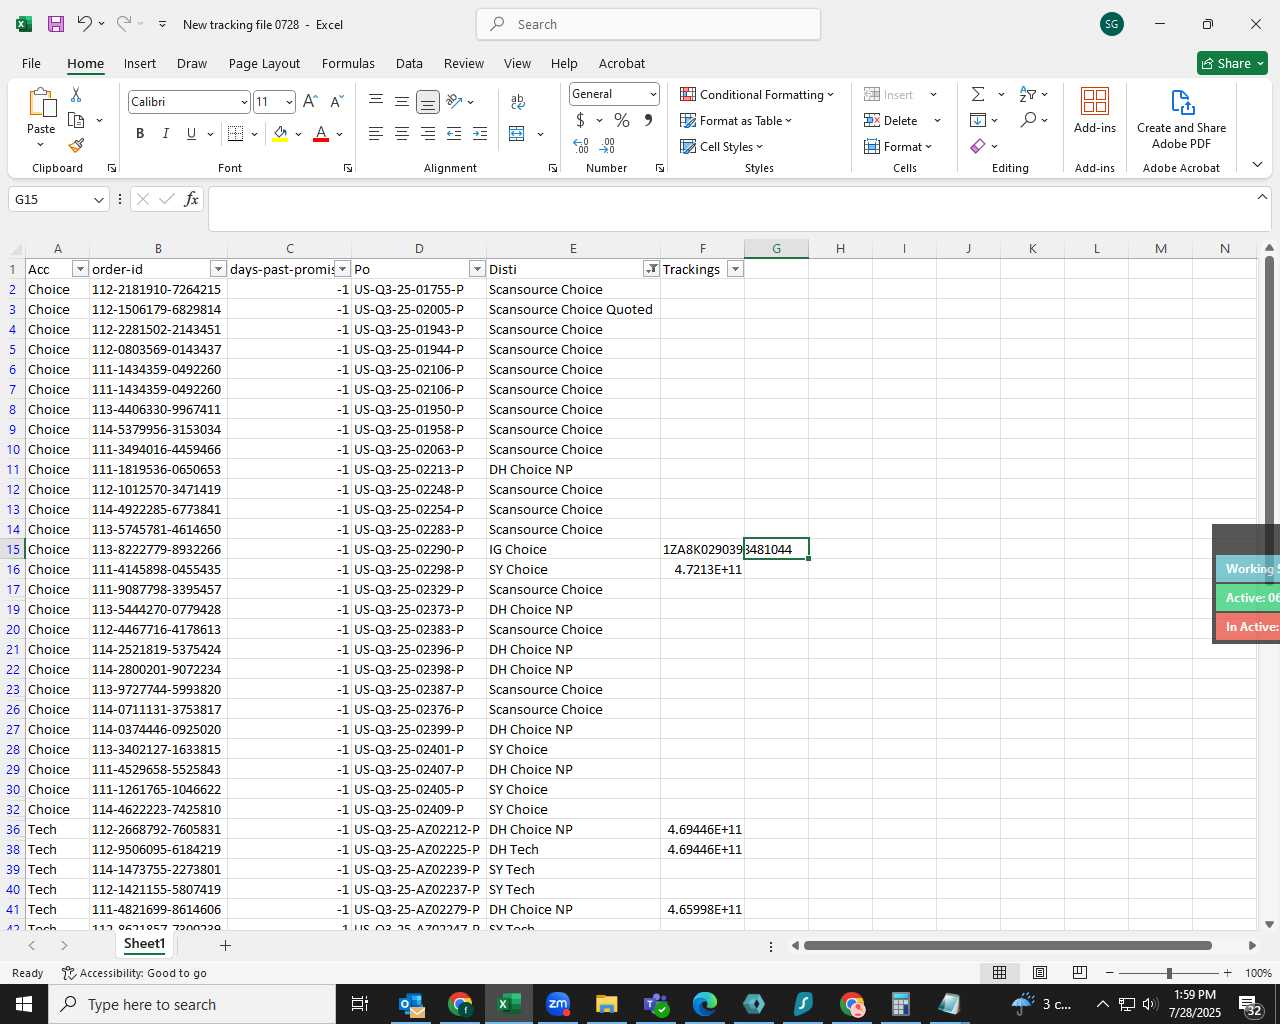The height and width of the screenshot is (1024, 1280).
Task: Click the Copy icon in Clipboard group
Action: [76, 120]
